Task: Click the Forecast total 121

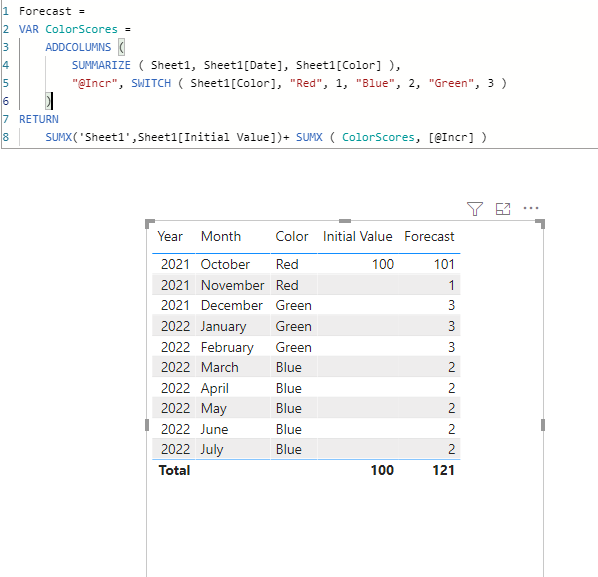Action: point(443,470)
